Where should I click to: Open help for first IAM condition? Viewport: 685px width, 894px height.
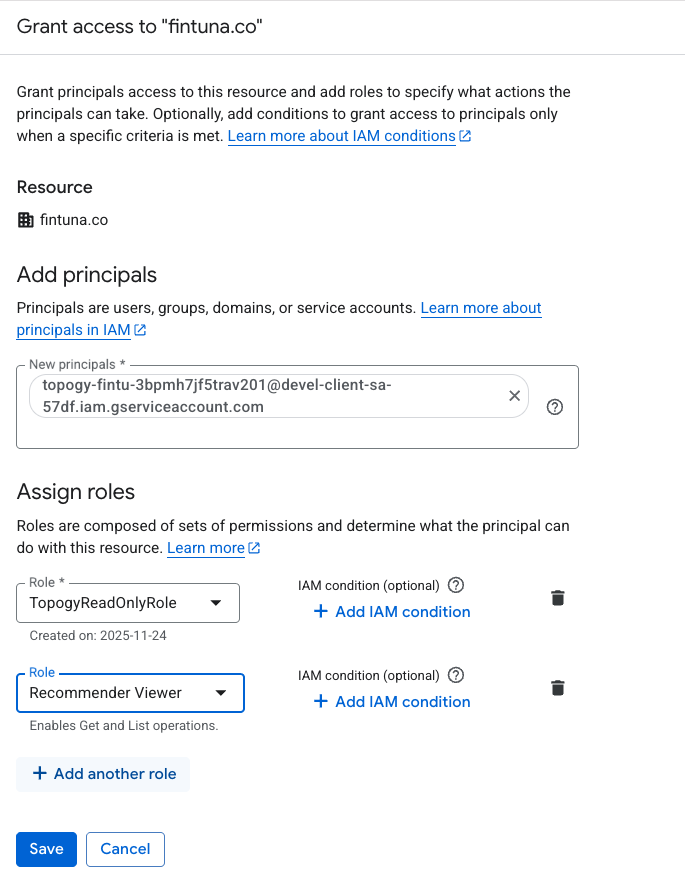(x=456, y=585)
